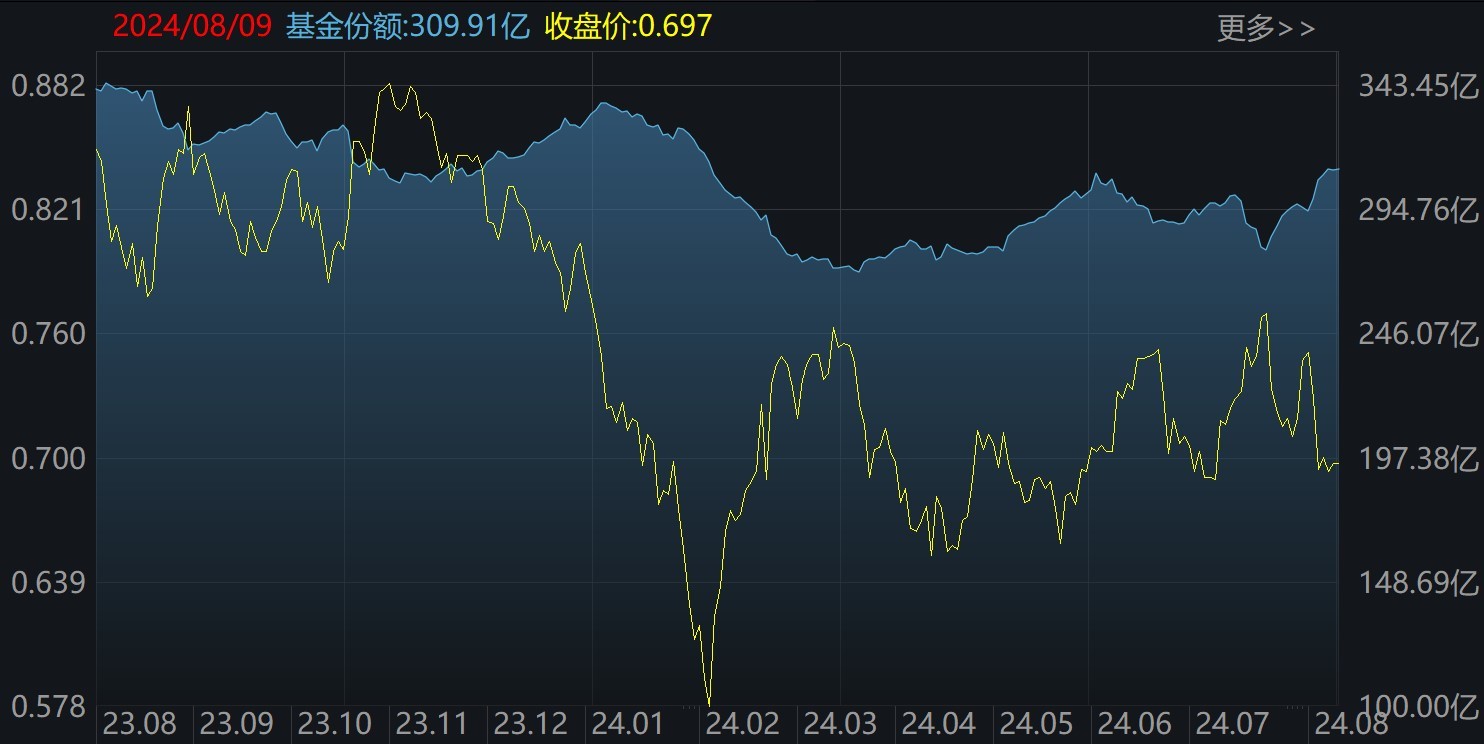Click the closing price low point near 24.02

tap(709, 705)
